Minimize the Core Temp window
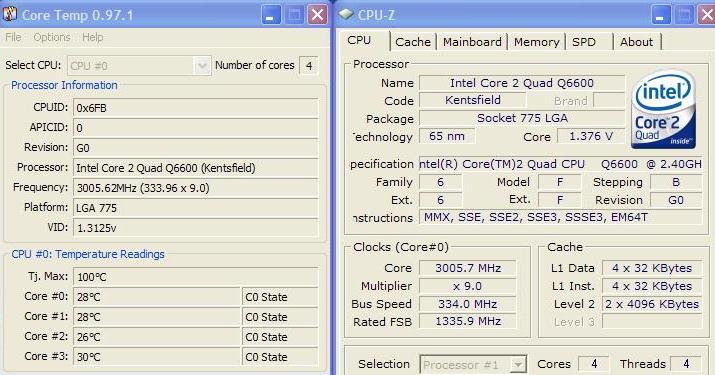Image resolution: width=715 pixels, height=375 pixels. pyautogui.click(x=270, y=15)
